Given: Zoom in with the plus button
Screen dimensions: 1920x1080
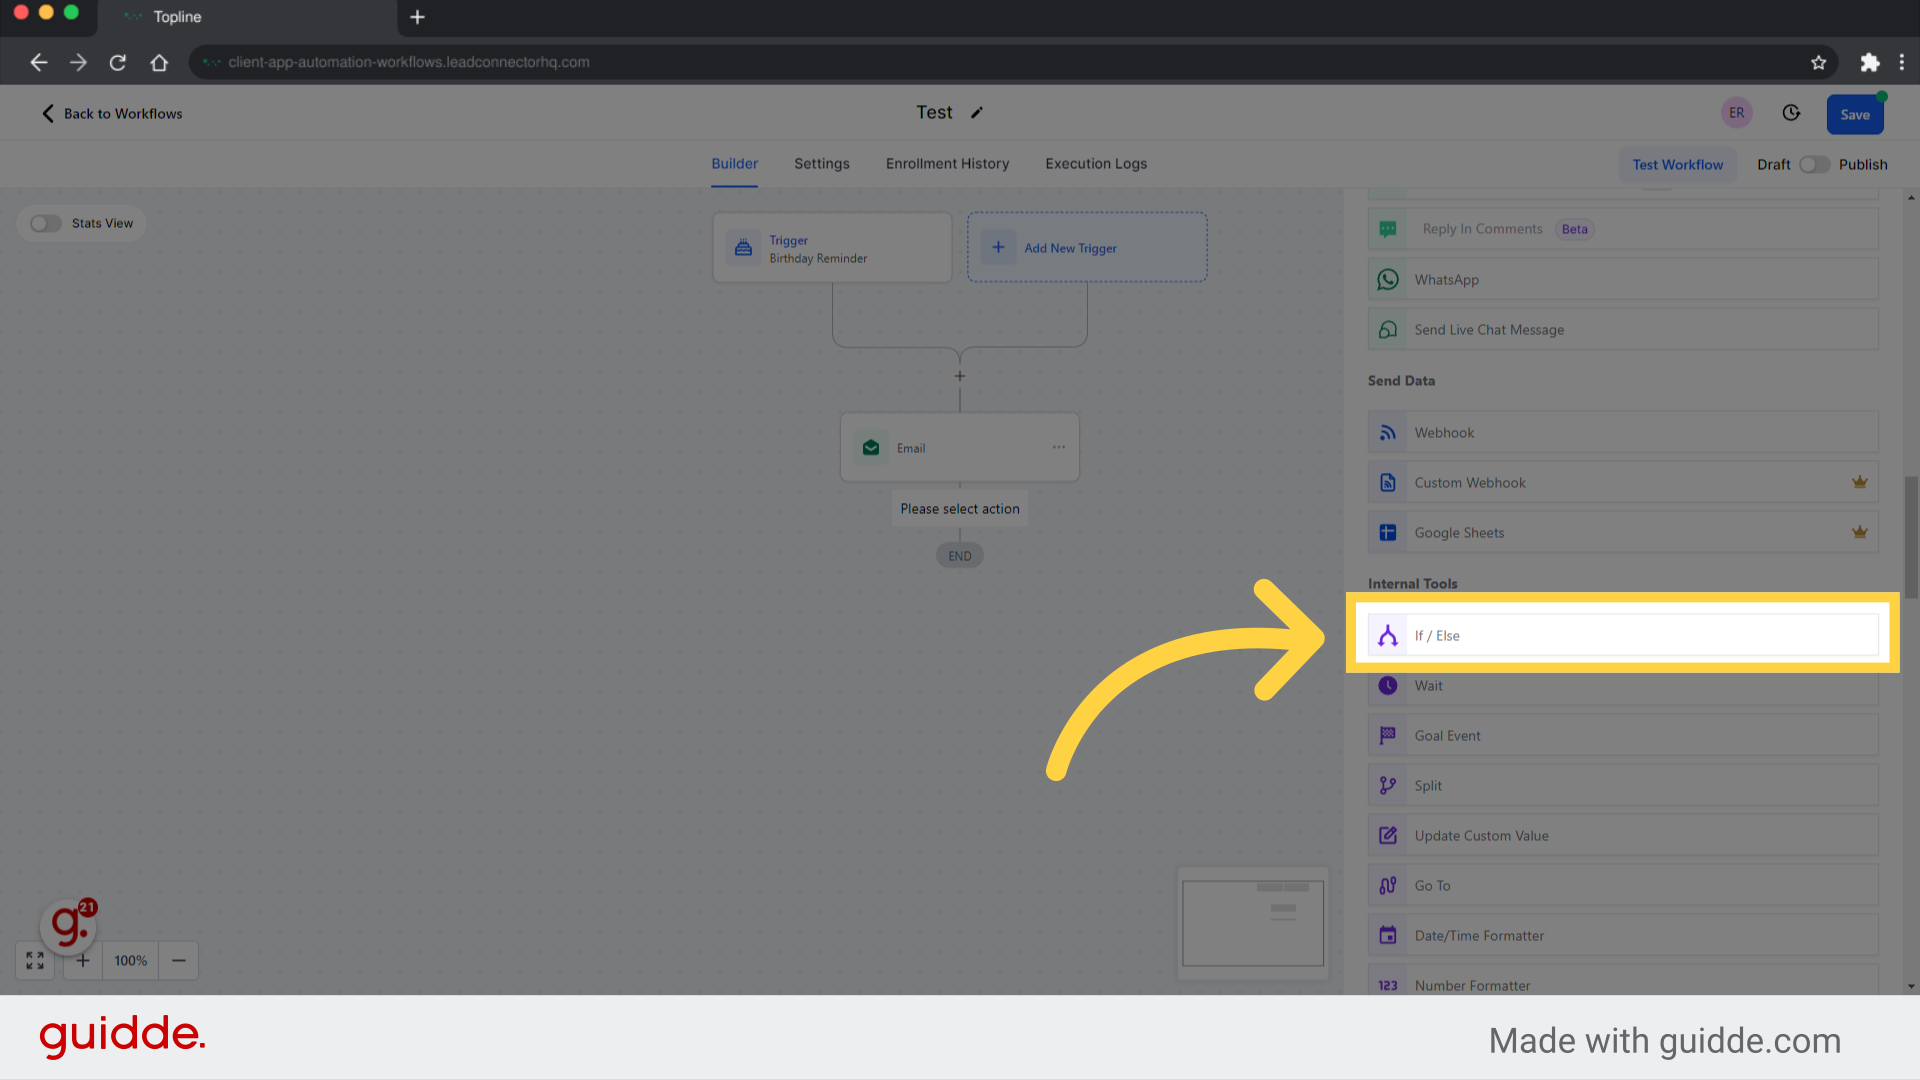Looking at the screenshot, I should pyautogui.click(x=83, y=961).
